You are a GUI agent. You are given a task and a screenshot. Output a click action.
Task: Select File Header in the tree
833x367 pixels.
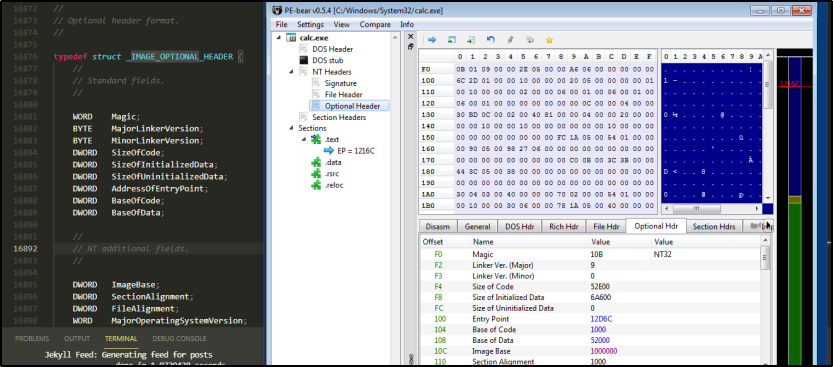(343, 95)
